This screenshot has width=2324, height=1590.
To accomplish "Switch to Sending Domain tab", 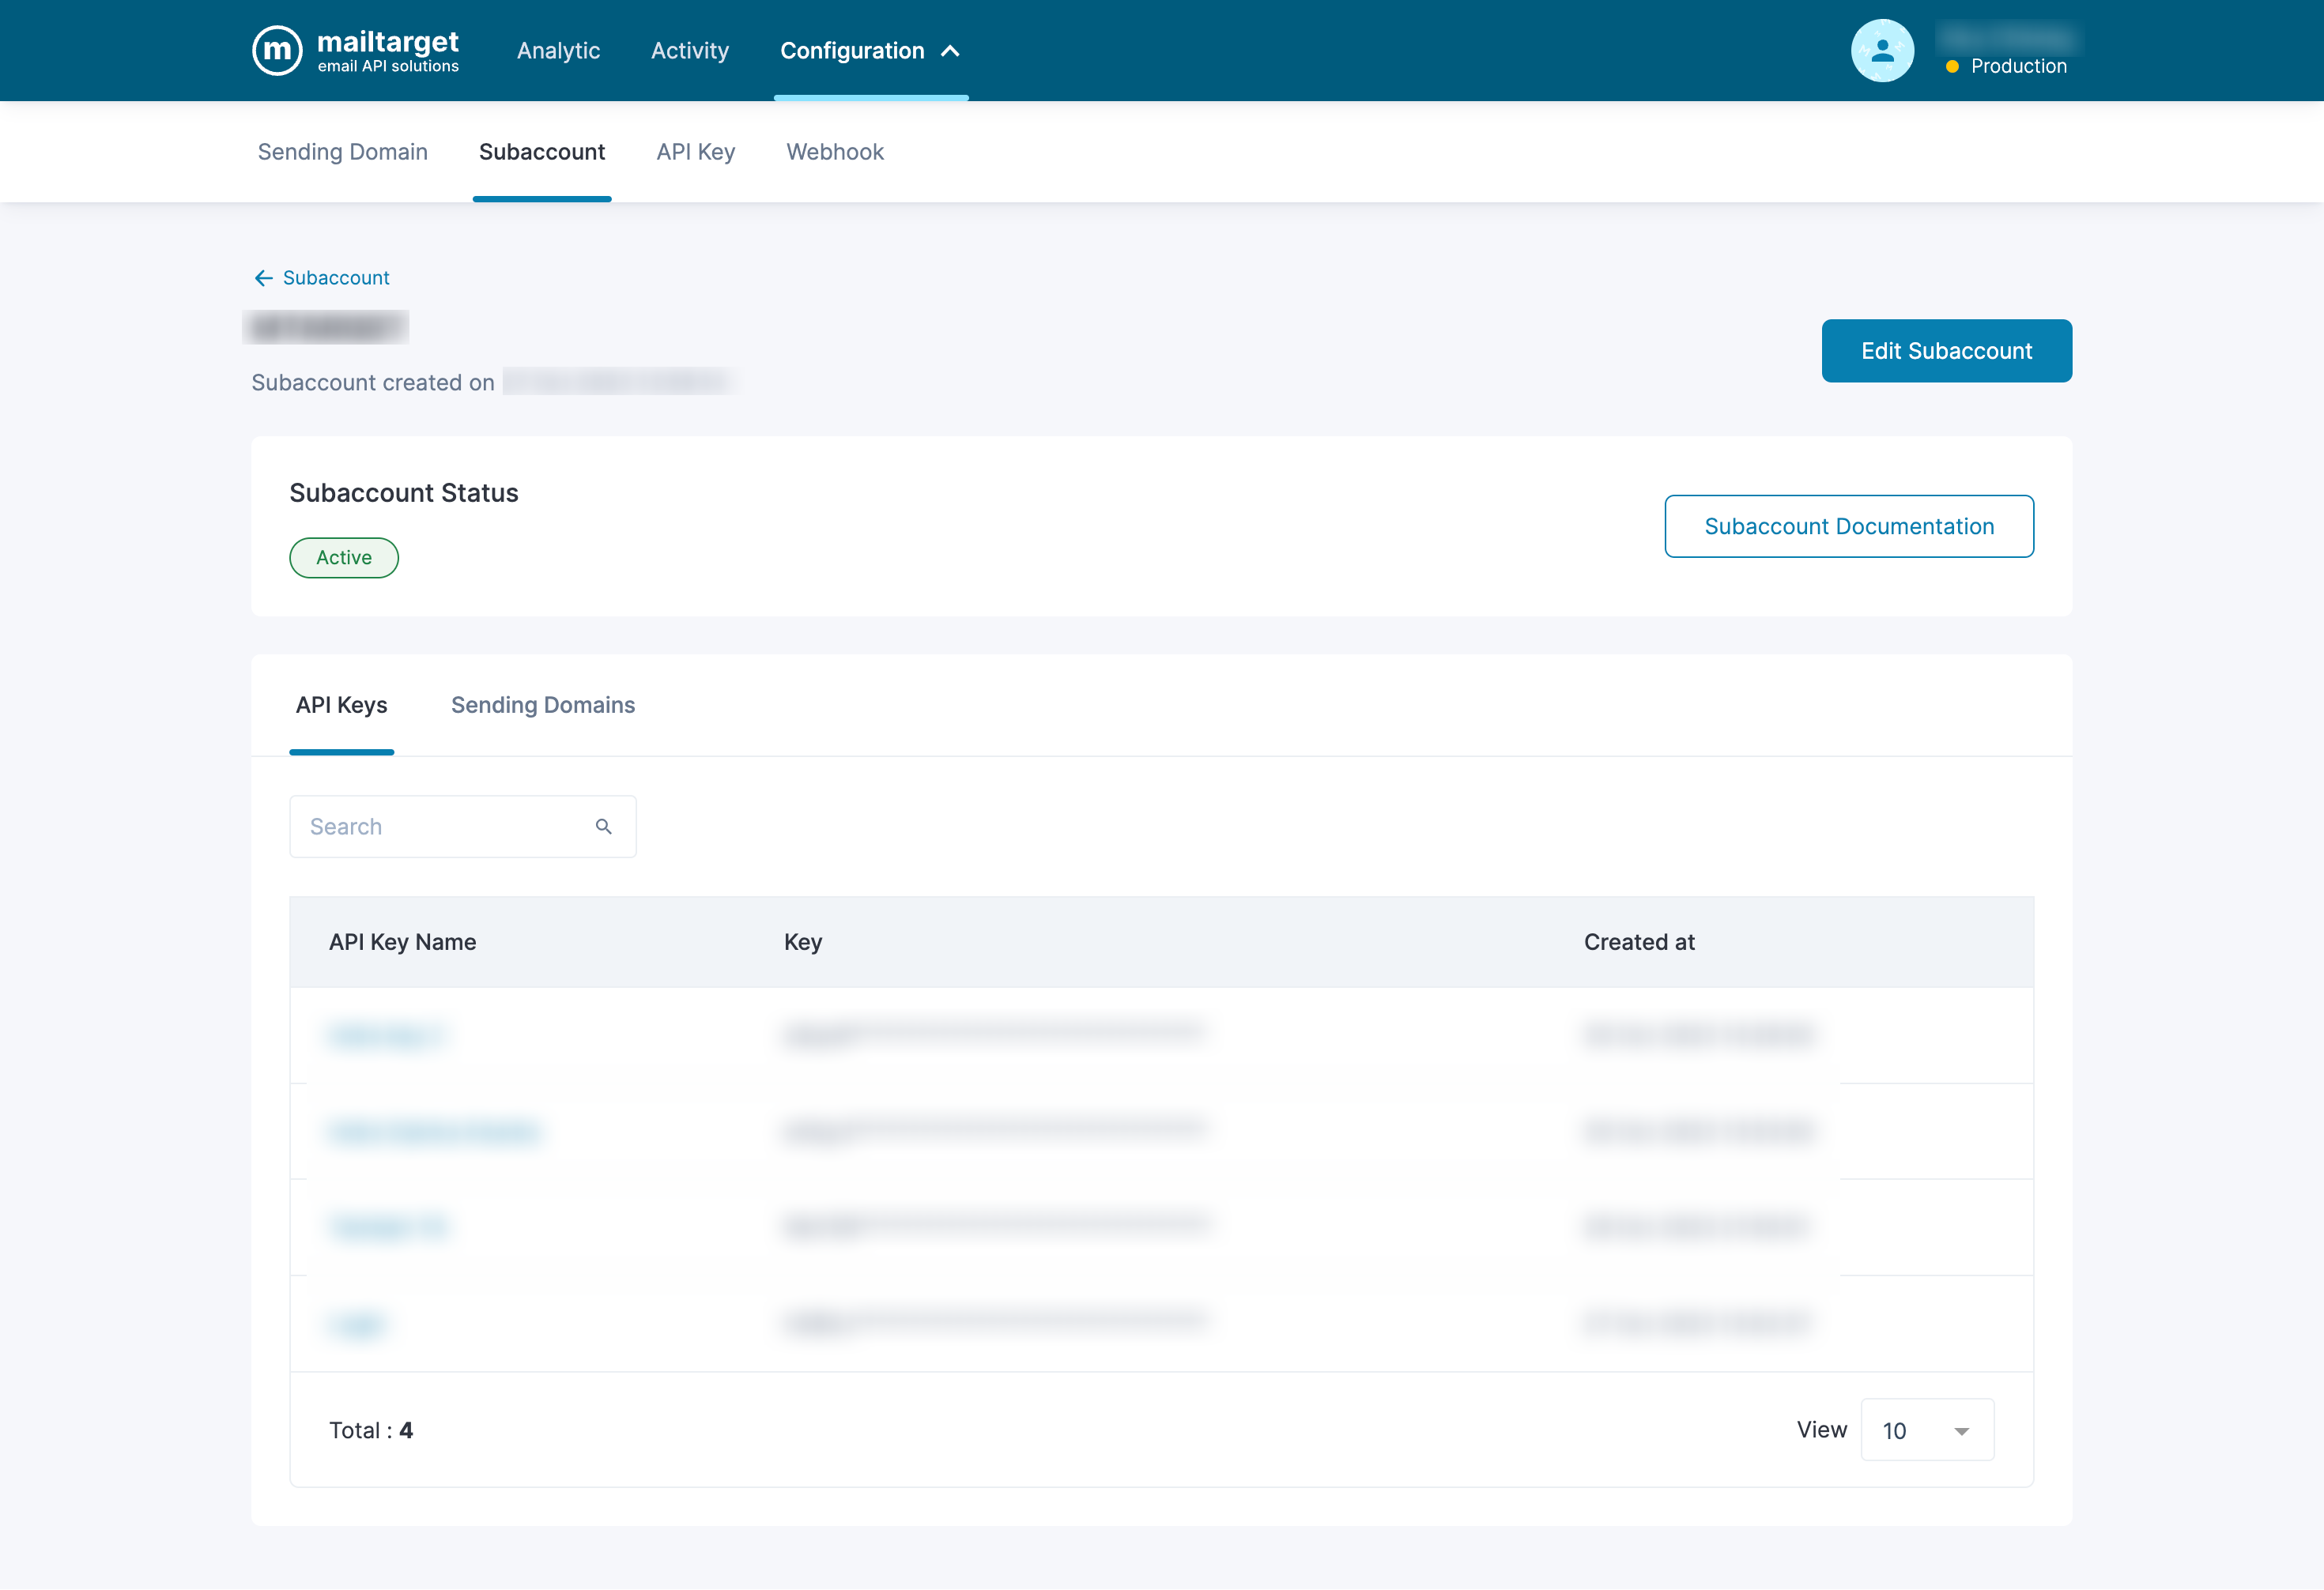I will 342,152.
